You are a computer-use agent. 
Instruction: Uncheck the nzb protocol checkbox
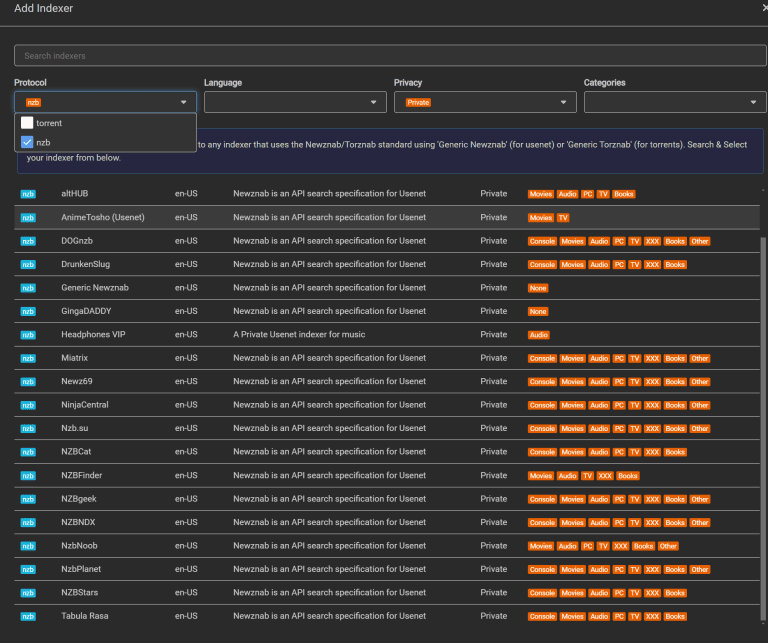pos(27,142)
